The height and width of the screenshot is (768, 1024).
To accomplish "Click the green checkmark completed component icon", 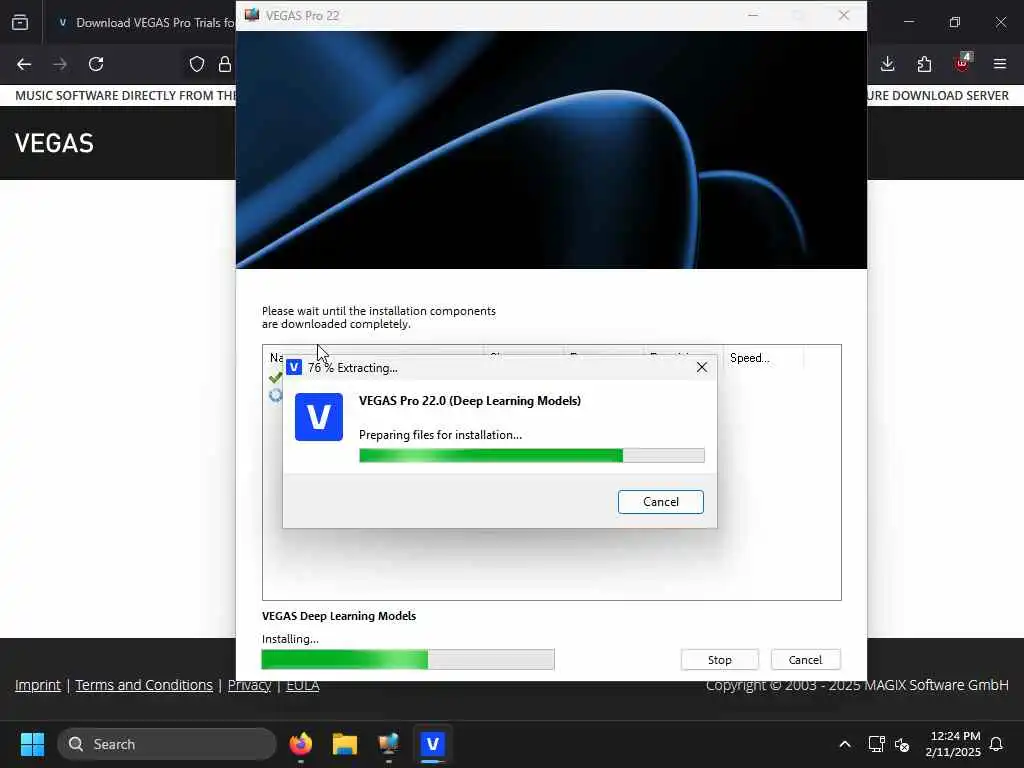I will pyautogui.click(x=275, y=377).
